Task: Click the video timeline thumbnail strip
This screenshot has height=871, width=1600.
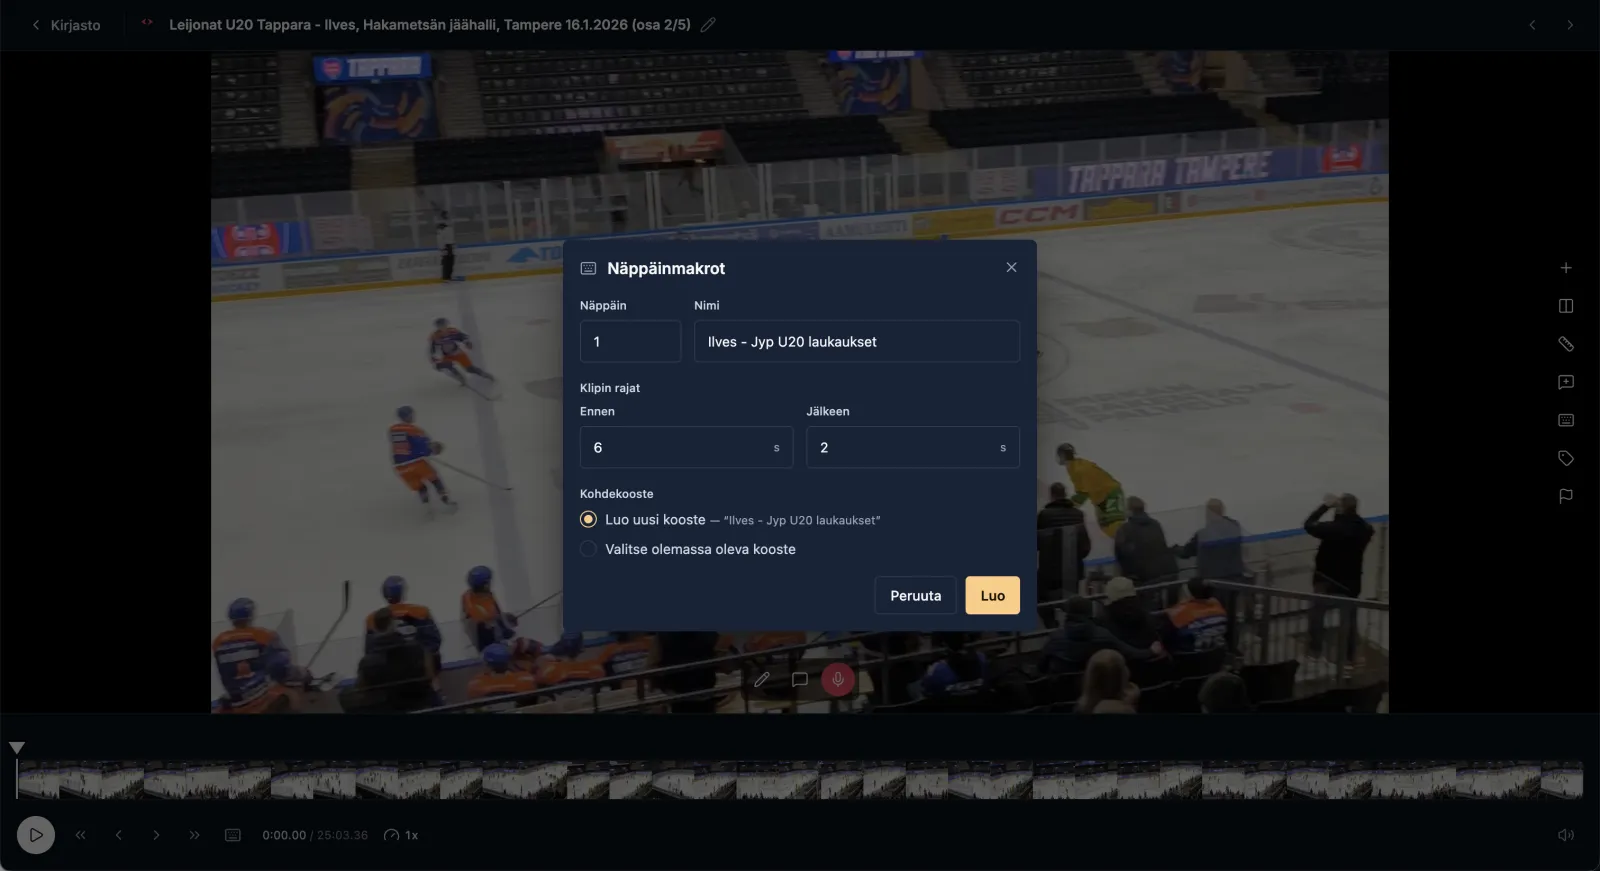Action: click(x=800, y=780)
